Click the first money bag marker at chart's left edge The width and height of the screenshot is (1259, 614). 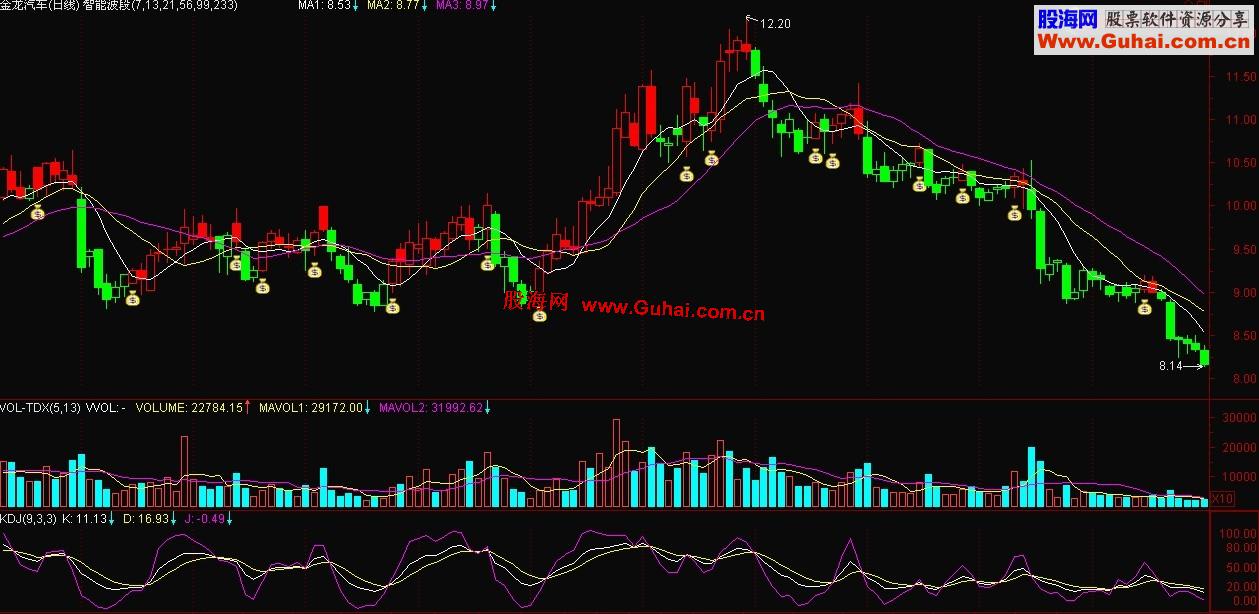click(38, 212)
